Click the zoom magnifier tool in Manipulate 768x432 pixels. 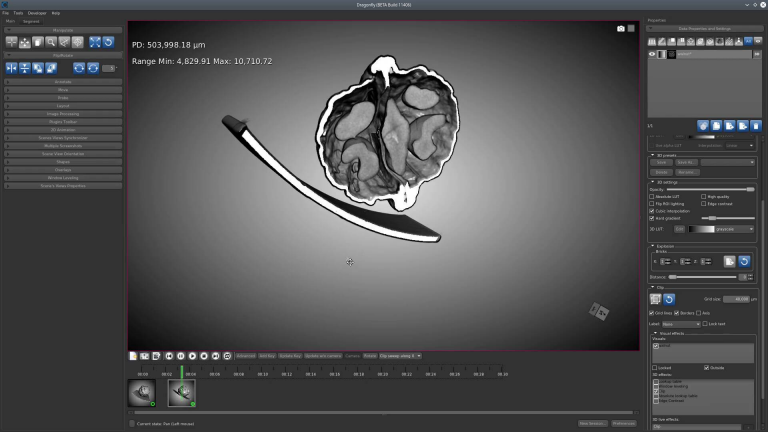click(51, 42)
